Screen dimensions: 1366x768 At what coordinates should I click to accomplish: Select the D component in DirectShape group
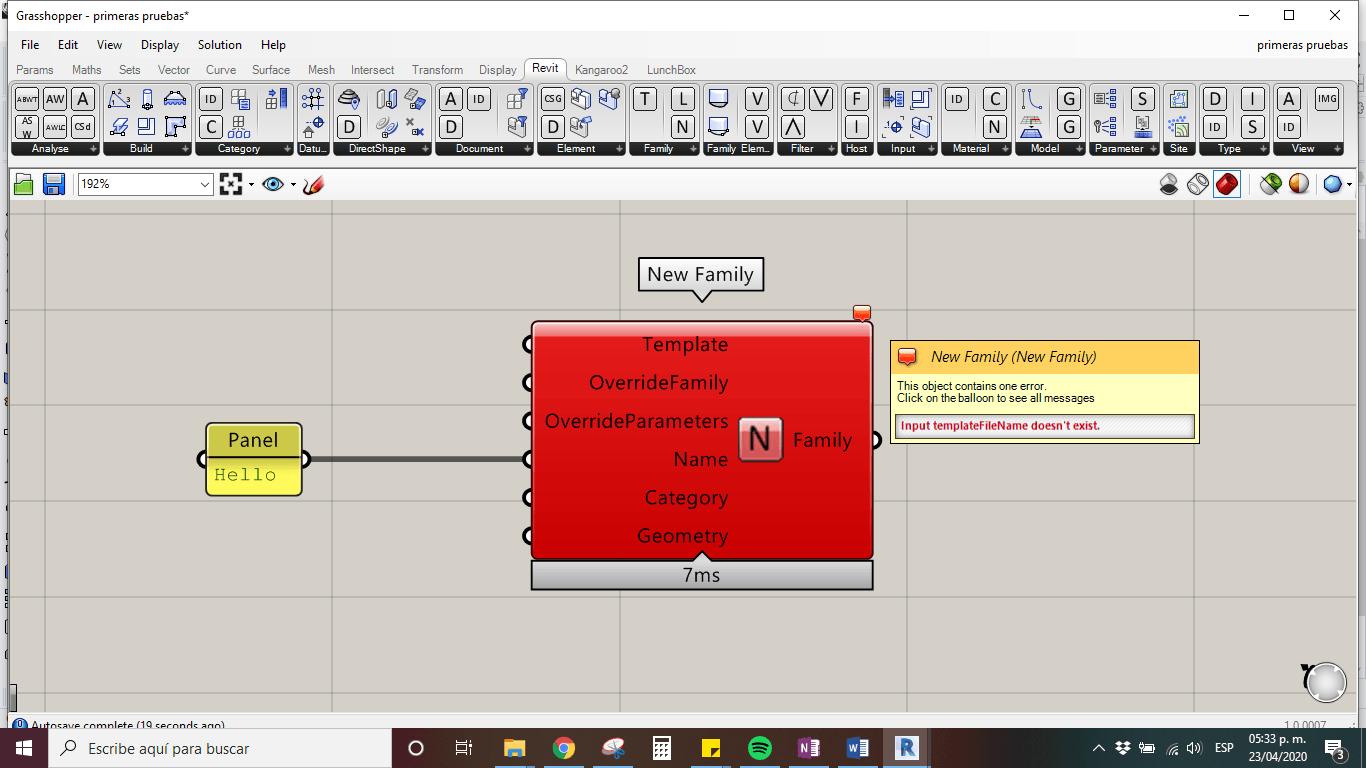349,127
